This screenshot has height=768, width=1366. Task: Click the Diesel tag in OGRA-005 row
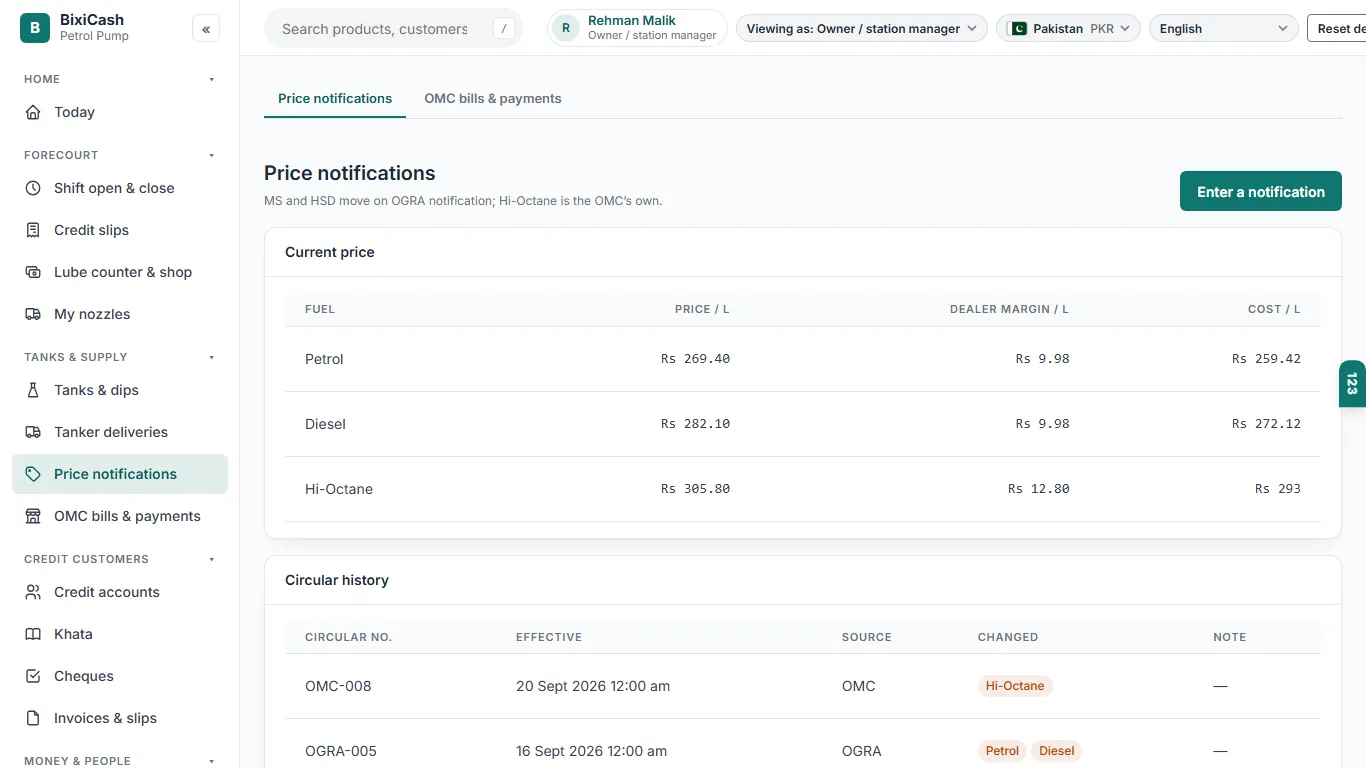click(1057, 751)
